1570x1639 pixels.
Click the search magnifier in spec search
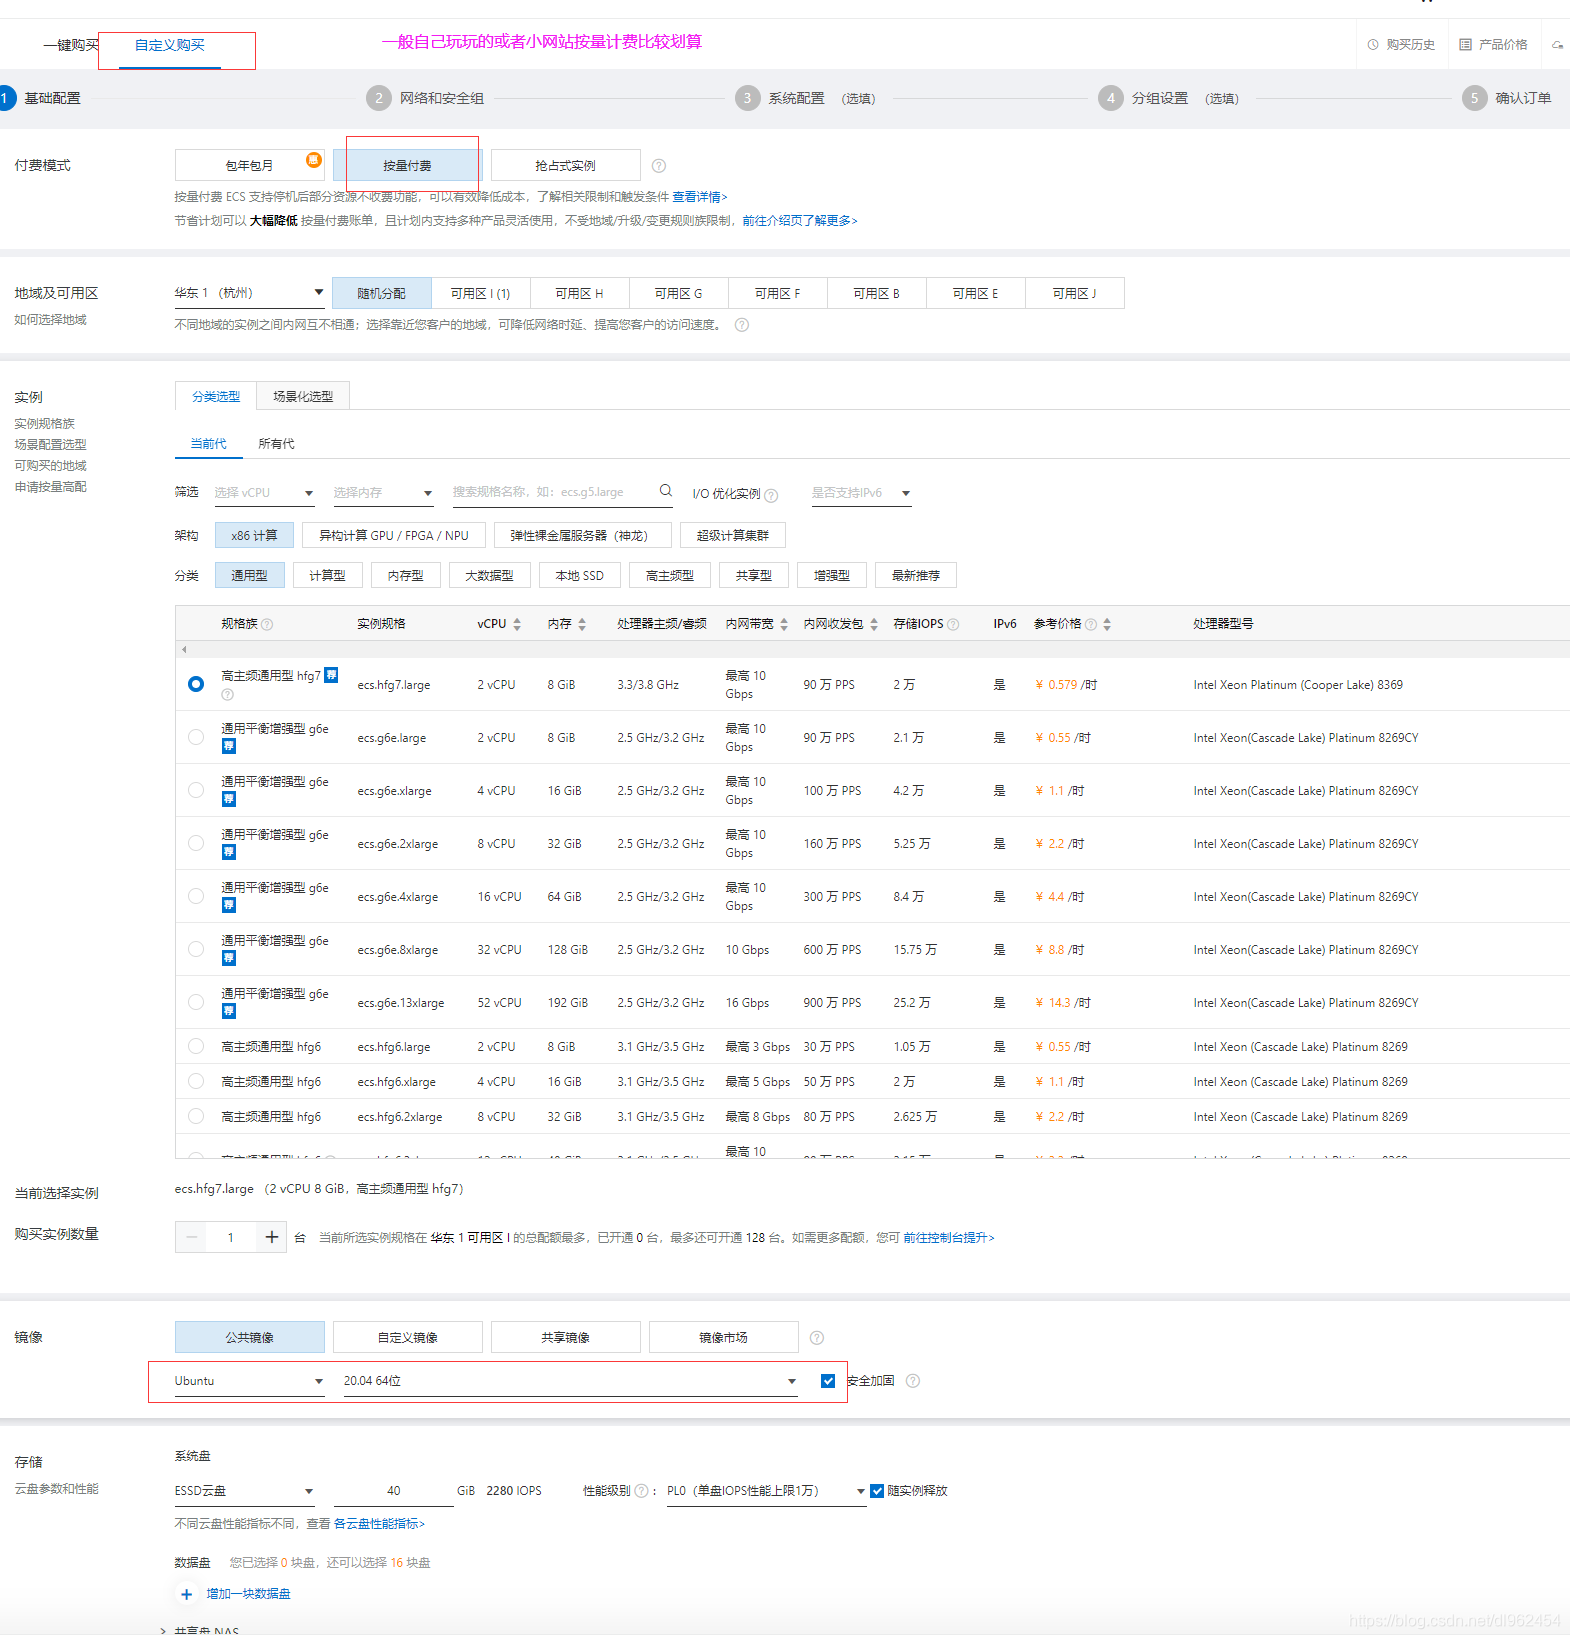[666, 491]
